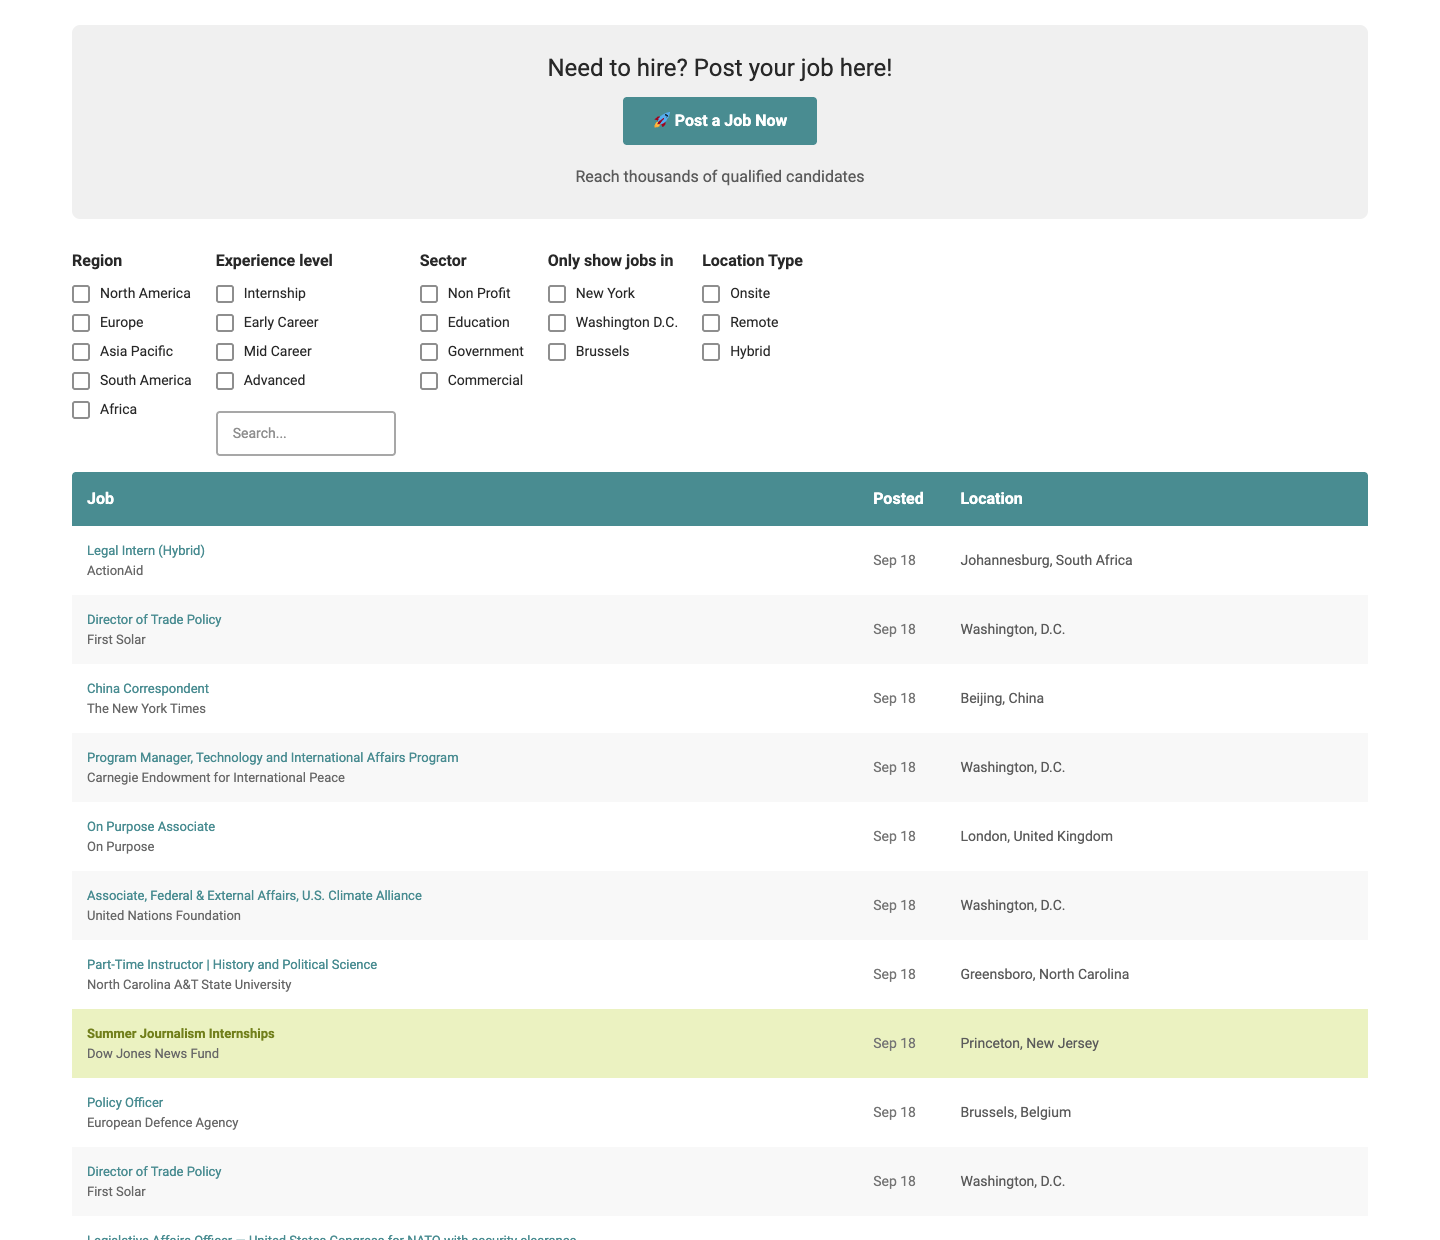Toggle the Education sector checkbox
The image size is (1440, 1240).
(x=429, y=323)
